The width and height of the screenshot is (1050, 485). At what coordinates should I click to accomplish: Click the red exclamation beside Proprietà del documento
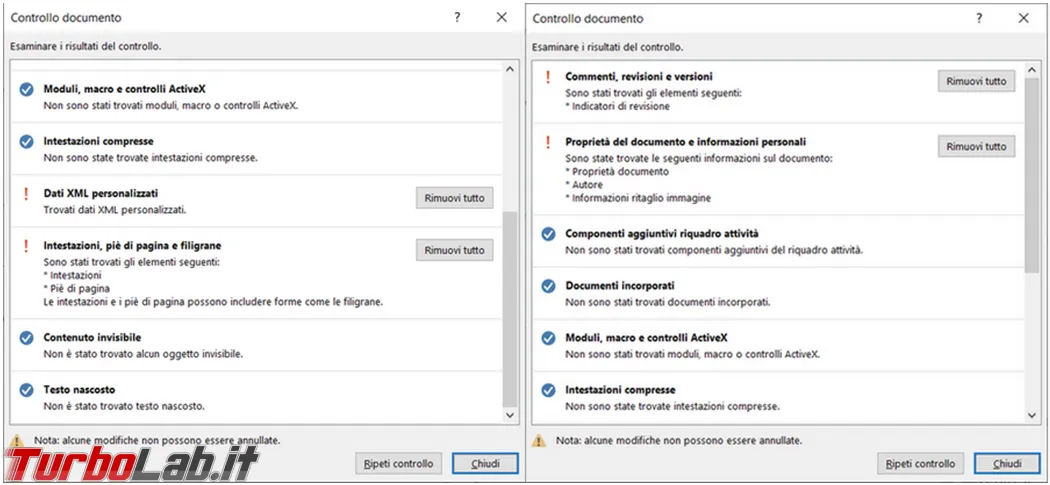point(548,142)
